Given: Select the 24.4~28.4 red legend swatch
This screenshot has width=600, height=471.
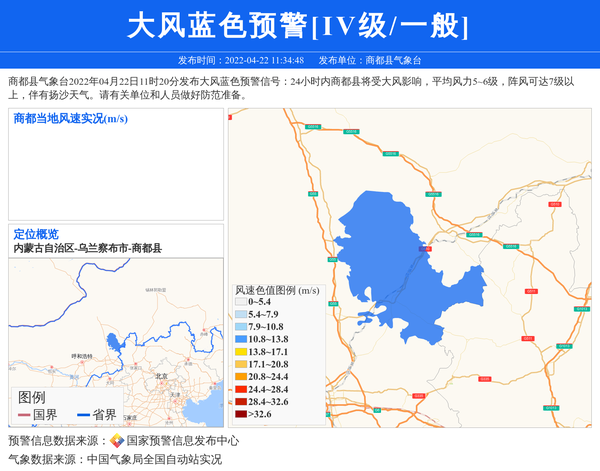Looking at the screenshot, I should click(240, 389).
